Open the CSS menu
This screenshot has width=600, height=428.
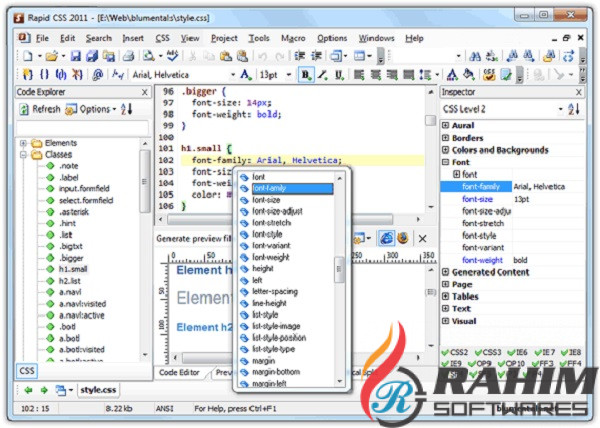point(162,38)
